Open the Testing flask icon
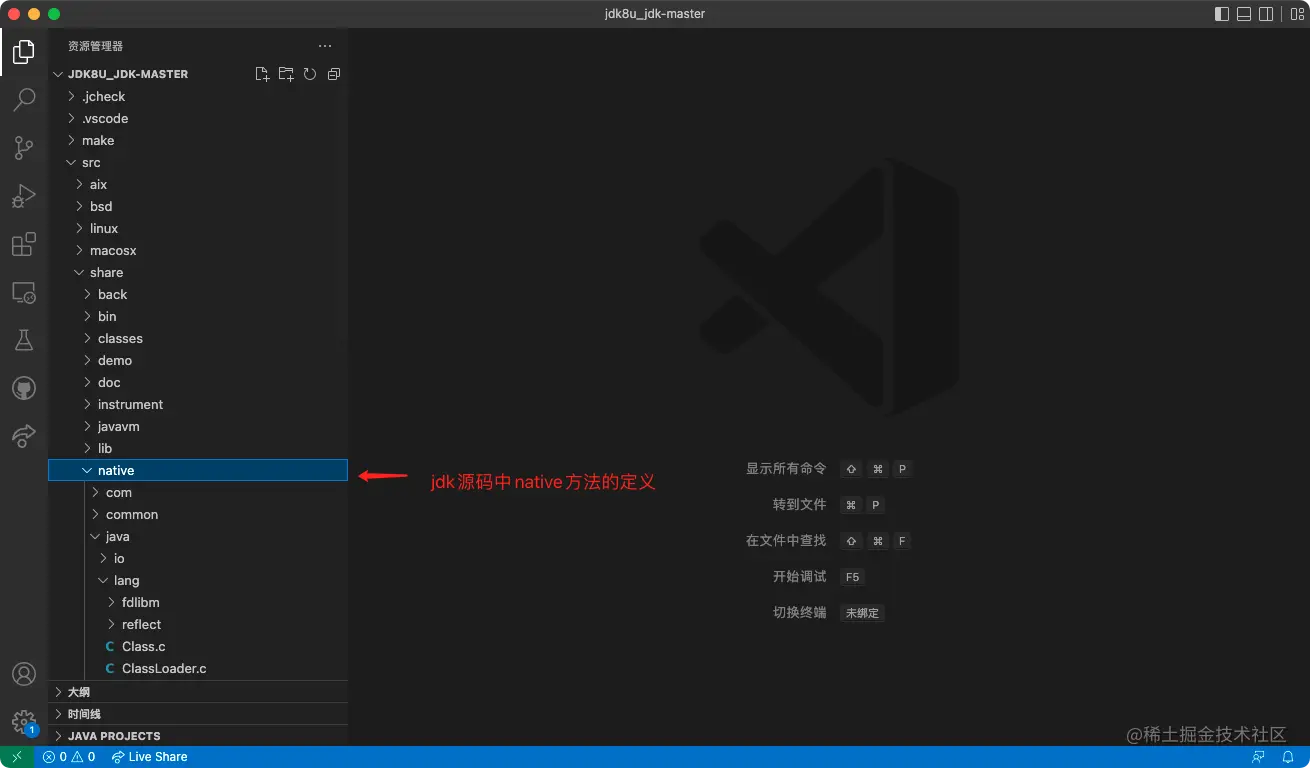The width and height of the screenshot is (1310, 768). [24, 340]
